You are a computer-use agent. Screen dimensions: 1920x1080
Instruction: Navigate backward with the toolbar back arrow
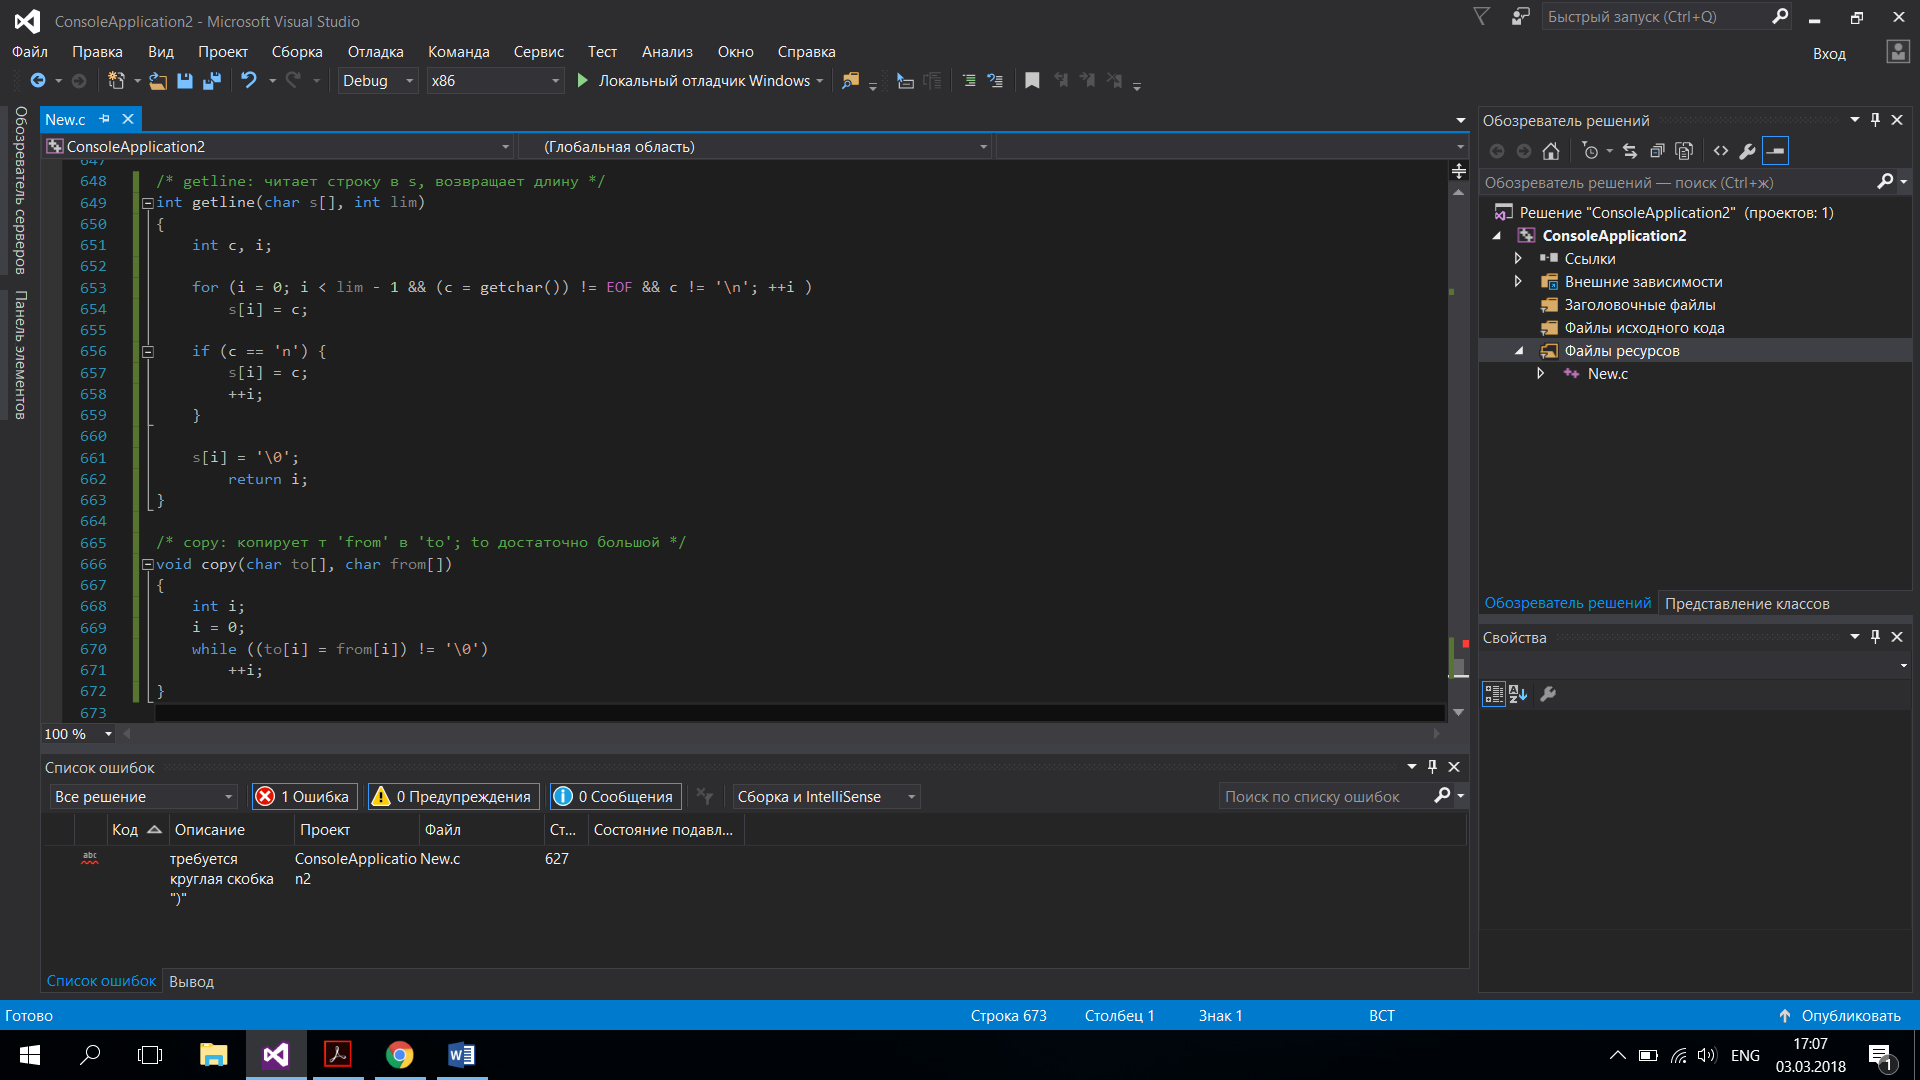click(x=38, y=81)
